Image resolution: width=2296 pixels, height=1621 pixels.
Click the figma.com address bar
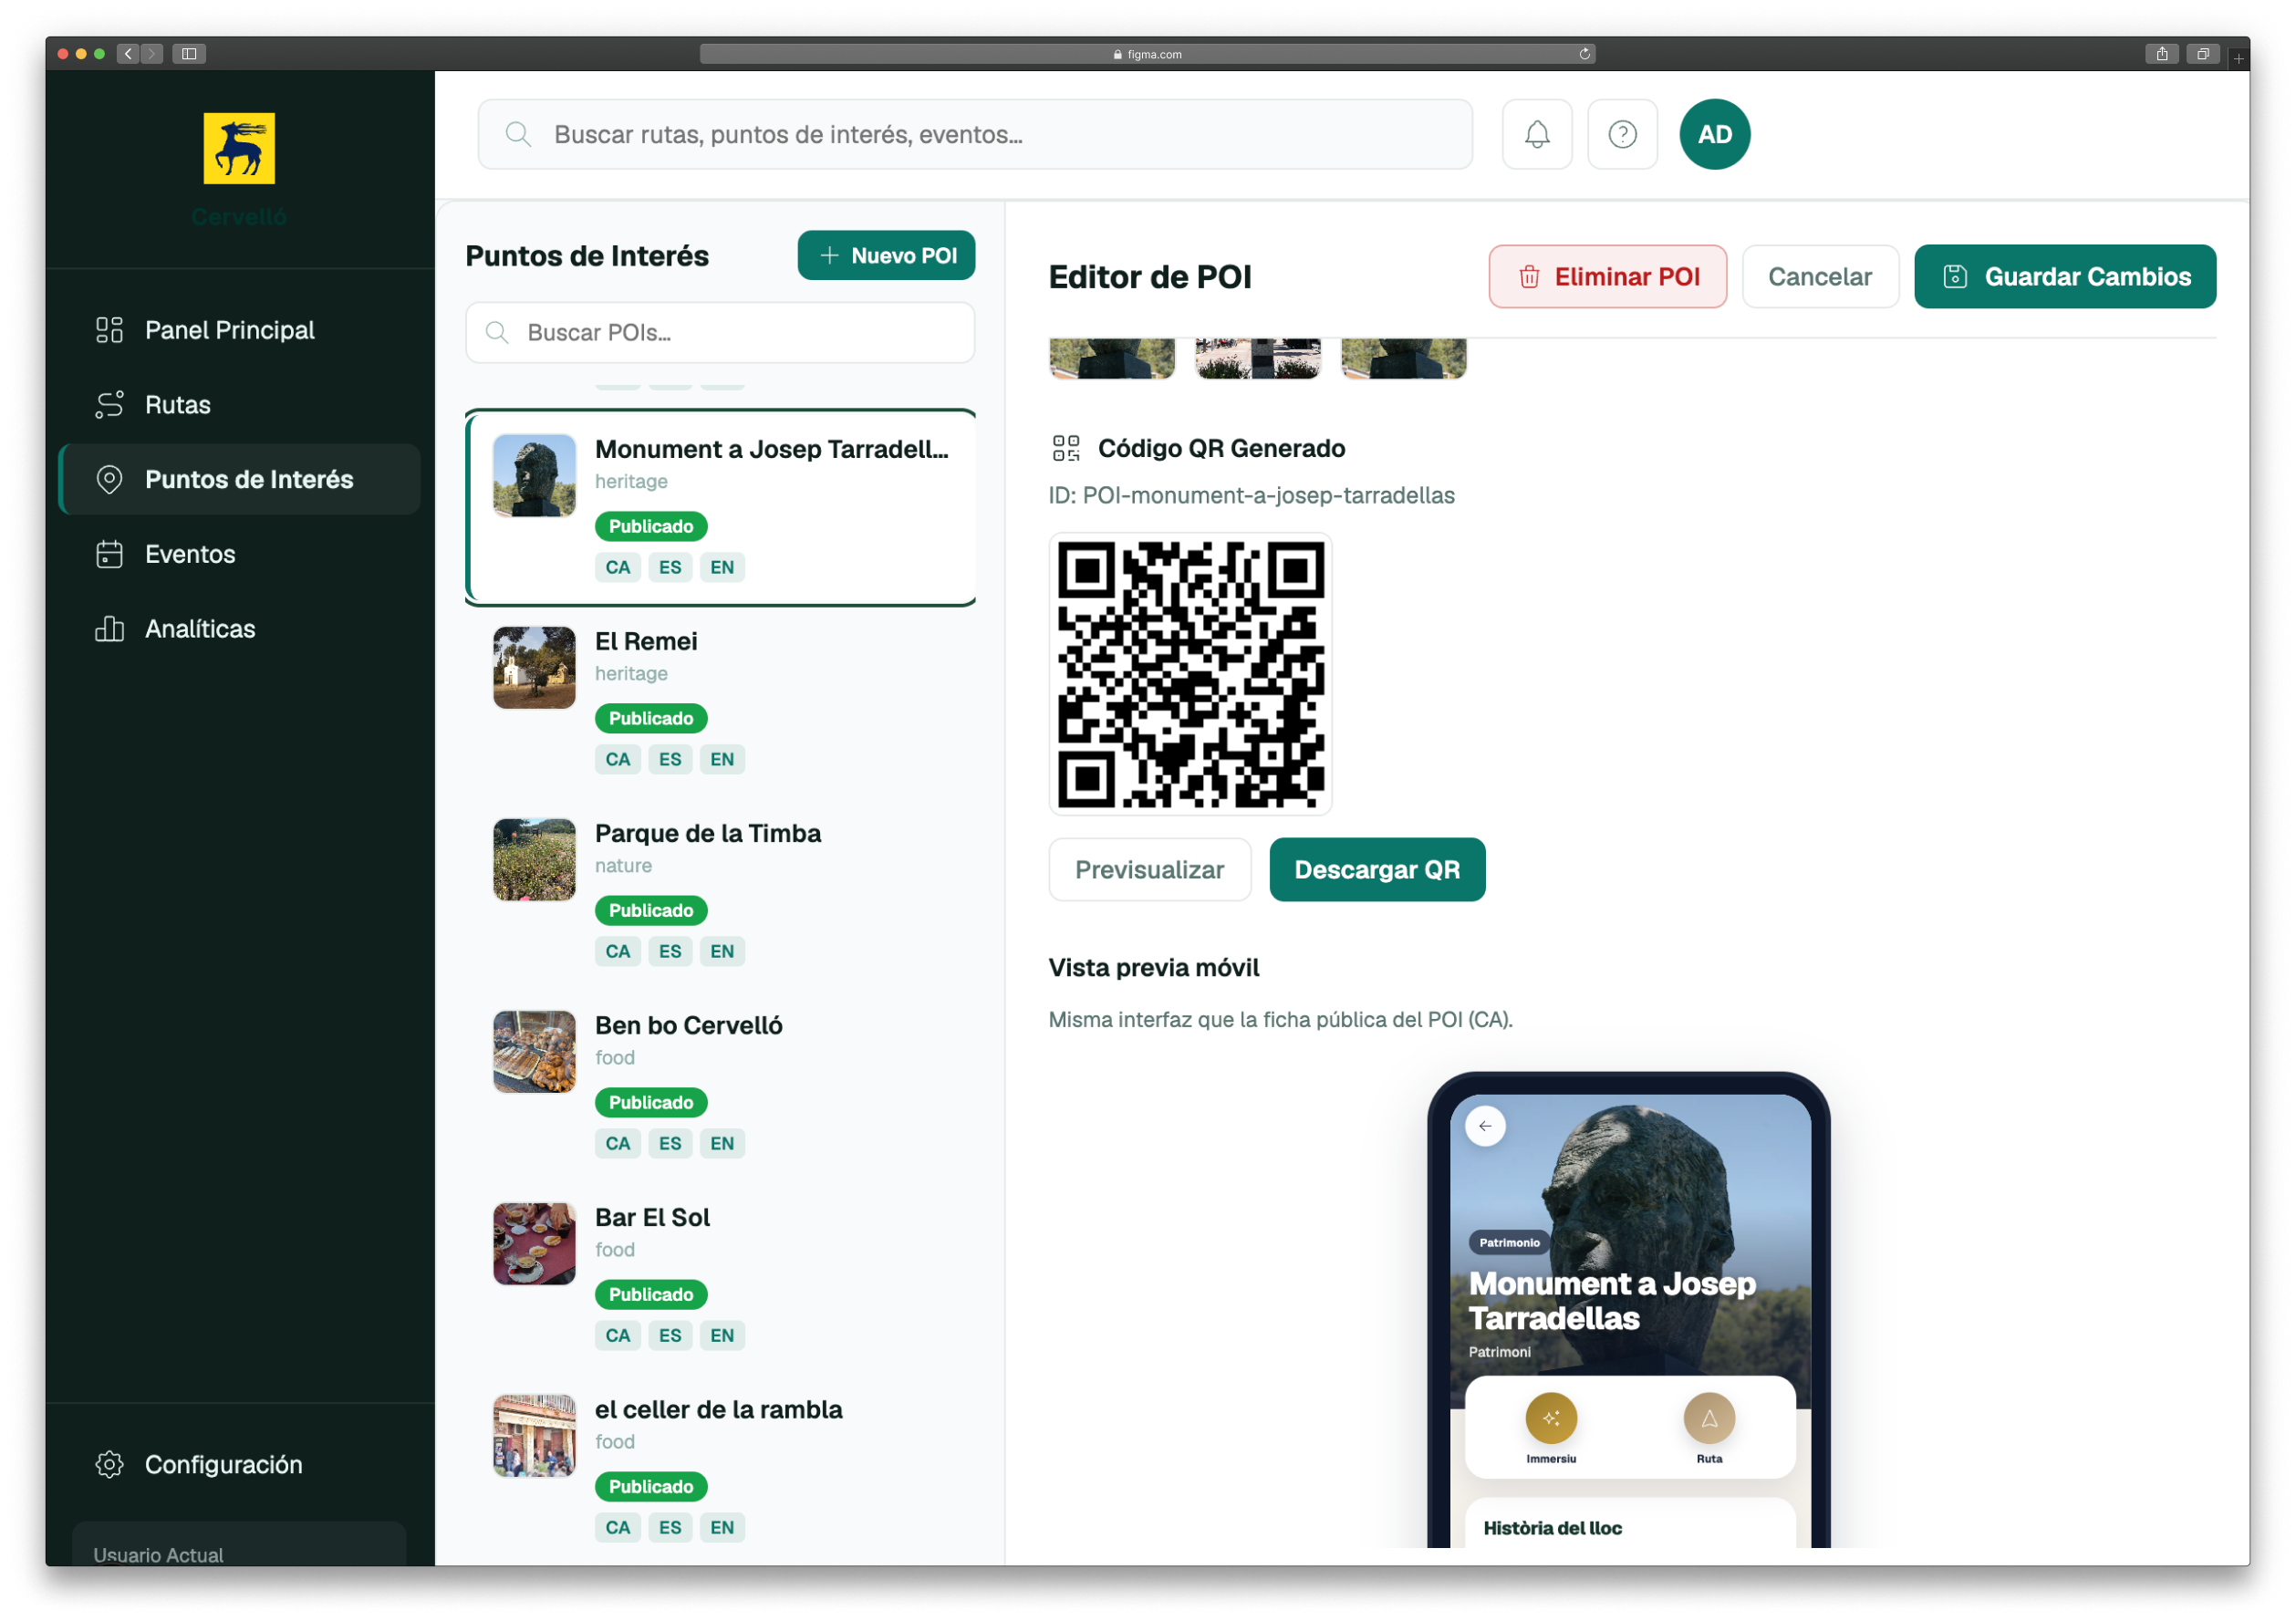(1147, 54)
